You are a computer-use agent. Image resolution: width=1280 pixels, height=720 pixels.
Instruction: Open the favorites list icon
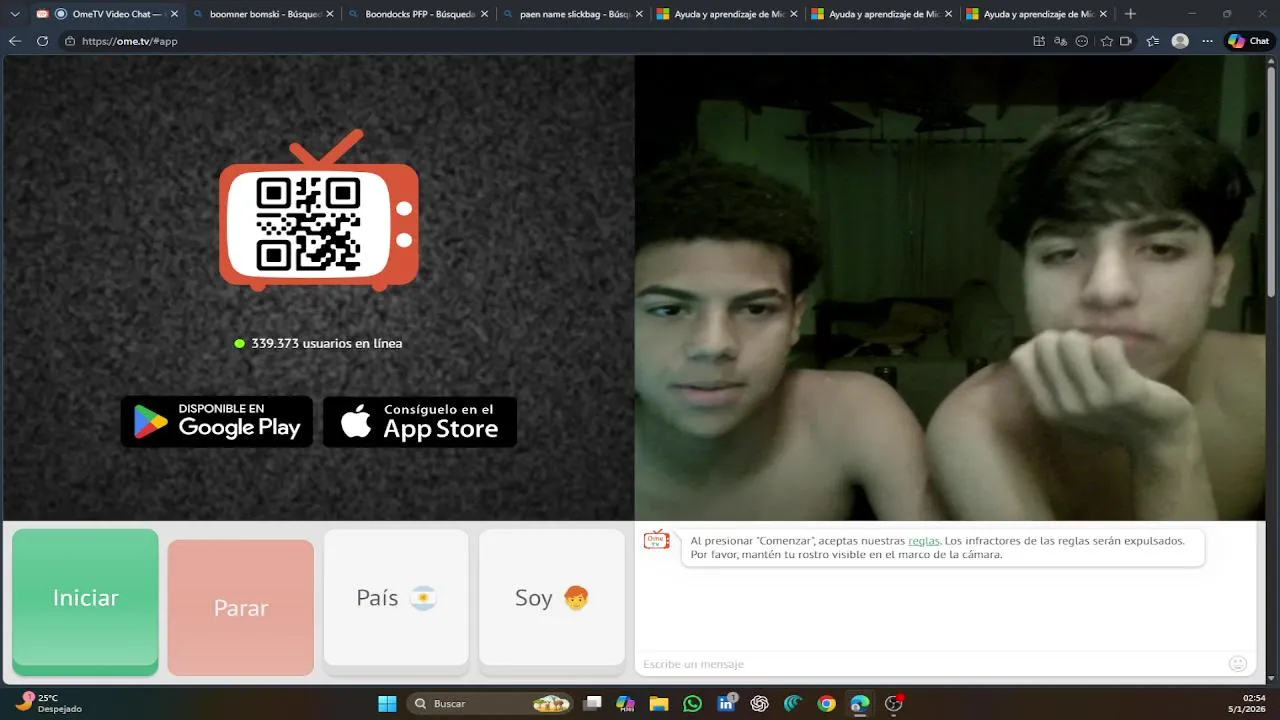(x=1153, y=41)
